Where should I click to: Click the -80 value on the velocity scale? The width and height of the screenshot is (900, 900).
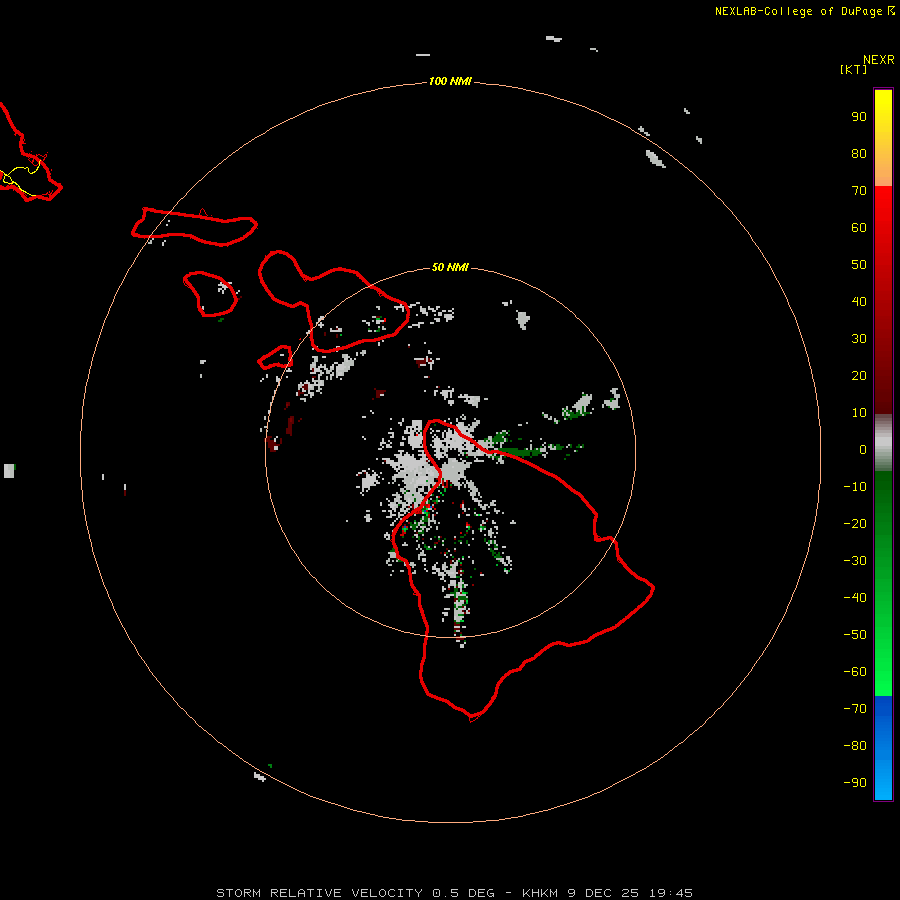click(x=855, y=746)
